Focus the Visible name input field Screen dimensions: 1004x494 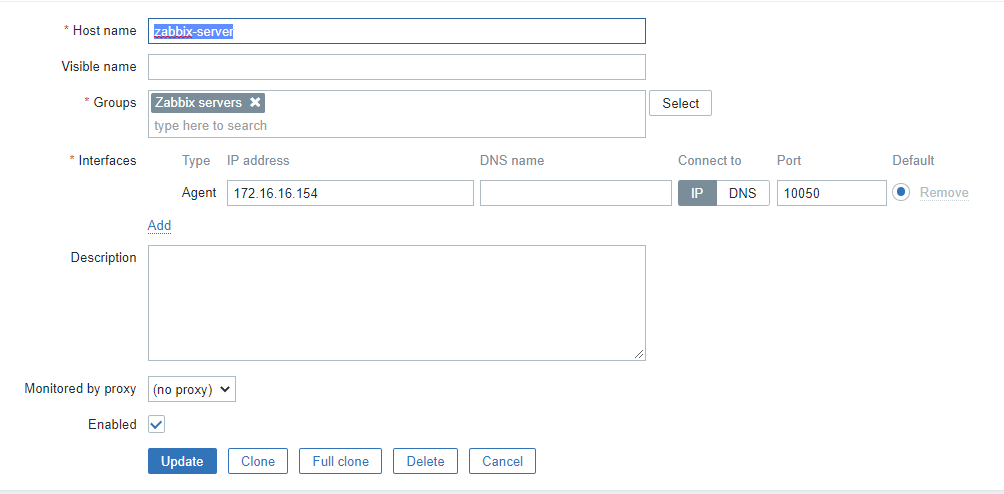(x=397, y=67)
